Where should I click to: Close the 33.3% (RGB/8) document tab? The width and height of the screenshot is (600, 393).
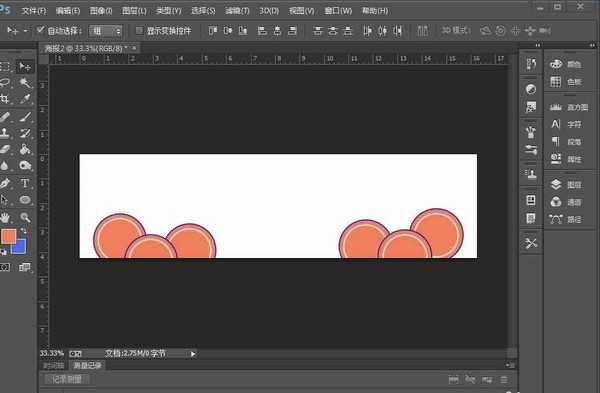pyautogui.click(x=134, y=48)
